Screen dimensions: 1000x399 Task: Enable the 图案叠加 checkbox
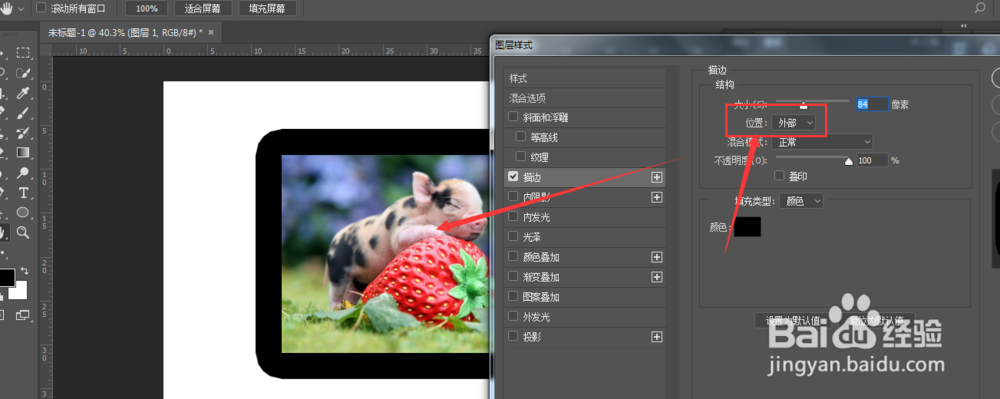click(513, 296)
